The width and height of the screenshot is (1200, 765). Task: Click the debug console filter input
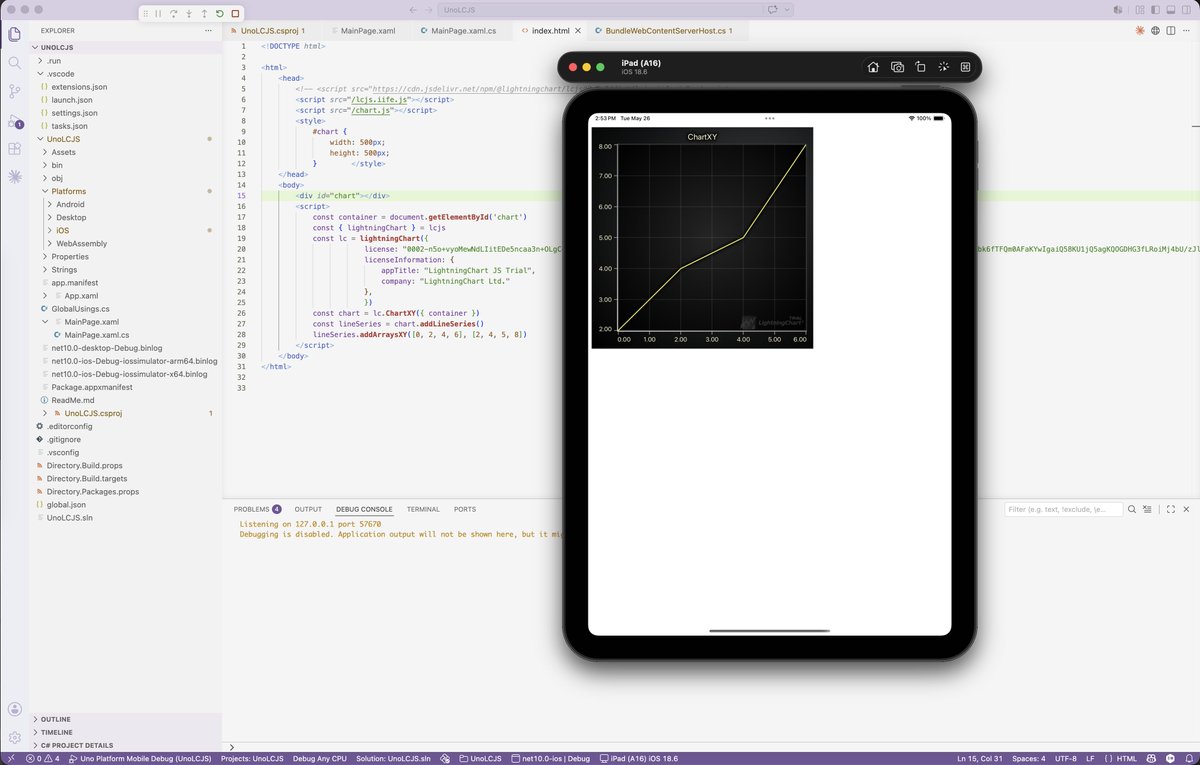[1063, 509]
